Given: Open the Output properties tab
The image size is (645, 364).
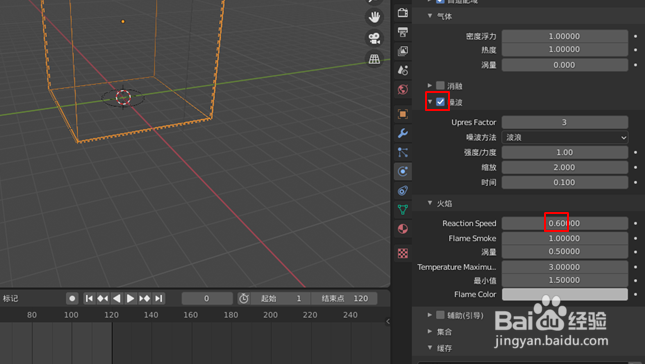Looking at the screenshot, I should 403,32.
